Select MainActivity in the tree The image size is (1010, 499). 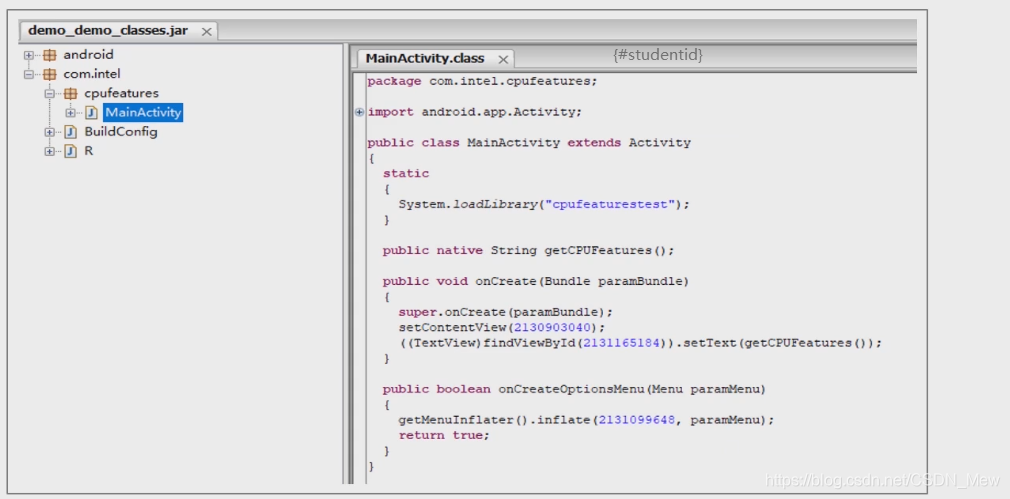tap(143, 113)
